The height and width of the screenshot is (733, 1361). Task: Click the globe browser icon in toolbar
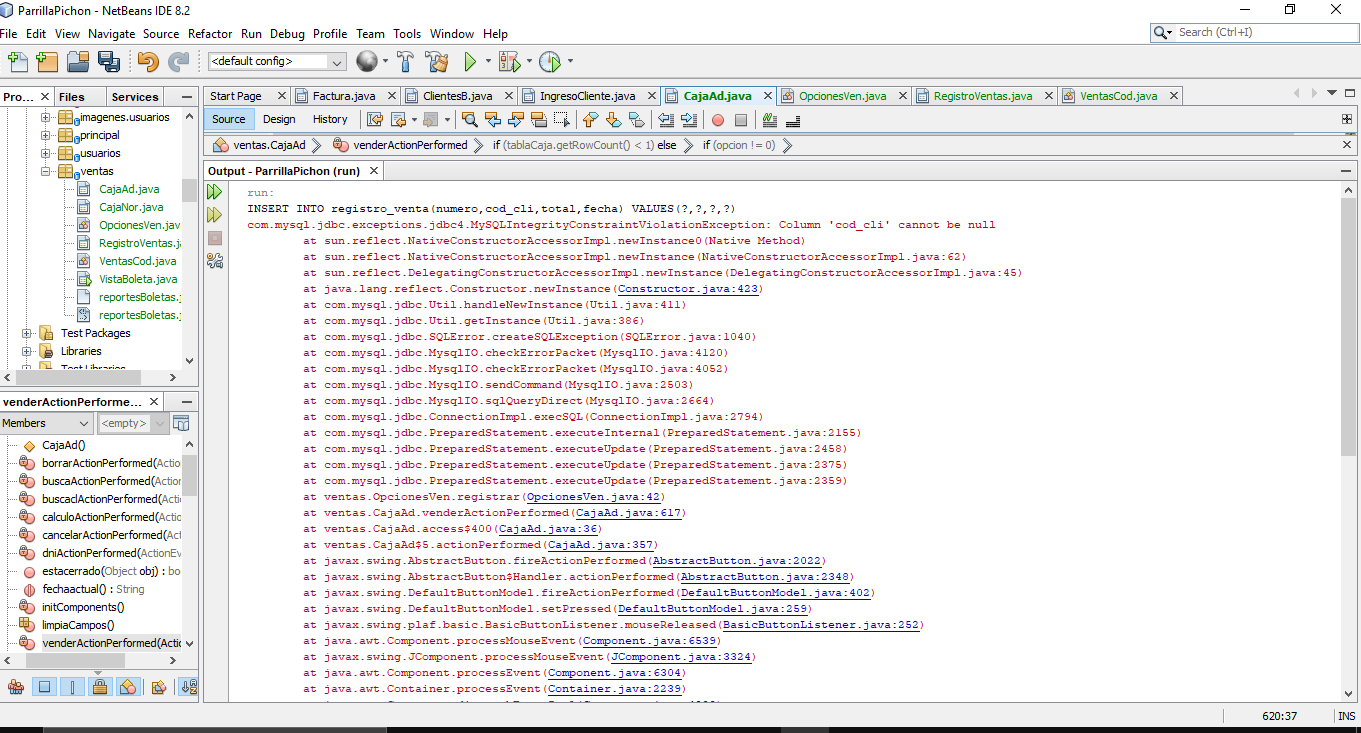366,62
